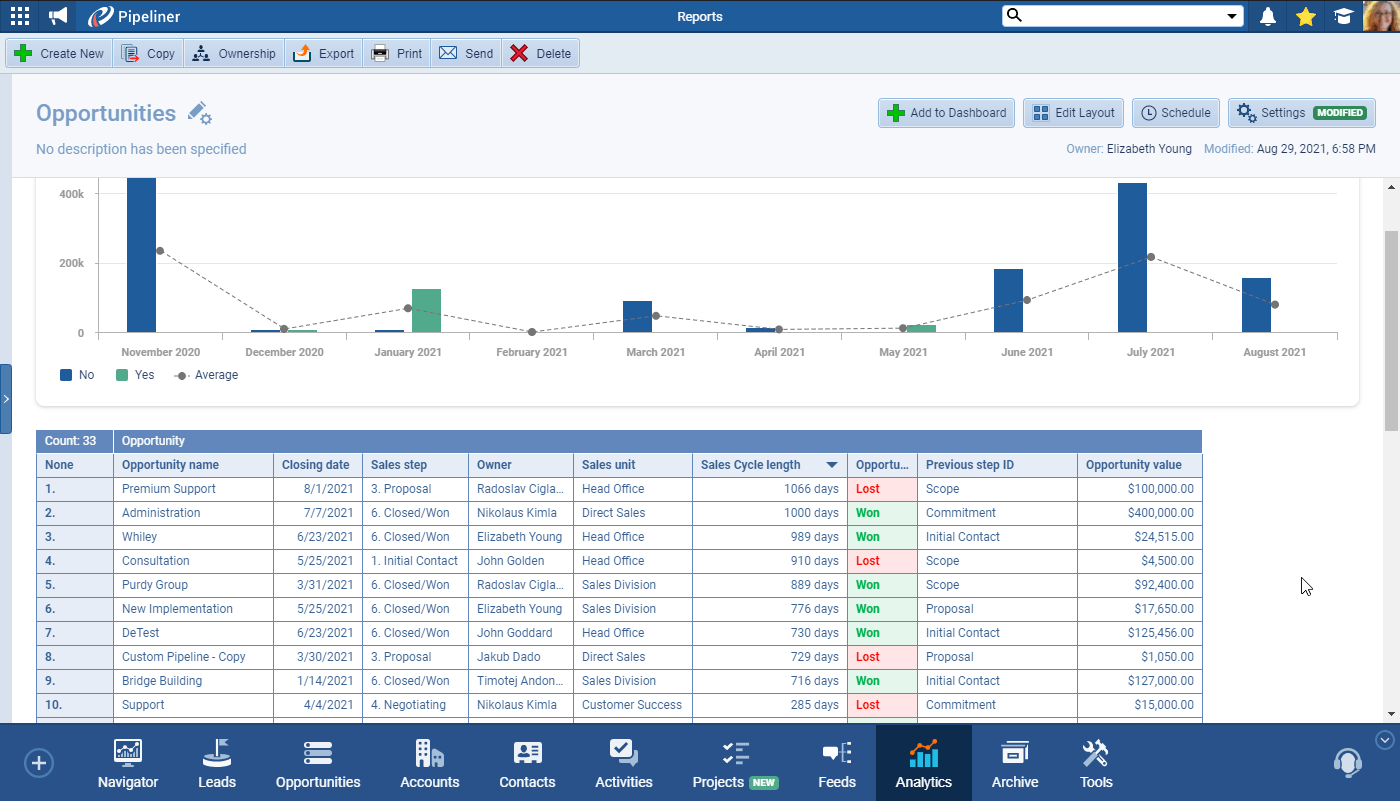Open the global search dropdown arrow
Image resolution: width=1400 pixels, height=801 pixels.
pyautogui.click(x=1231, y=16)
